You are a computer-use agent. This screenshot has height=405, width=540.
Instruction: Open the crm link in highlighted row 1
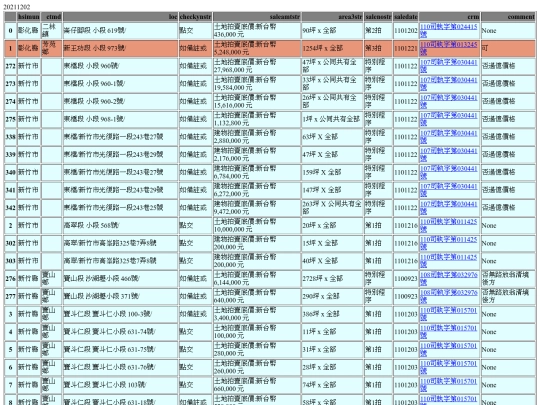(449, 48)
